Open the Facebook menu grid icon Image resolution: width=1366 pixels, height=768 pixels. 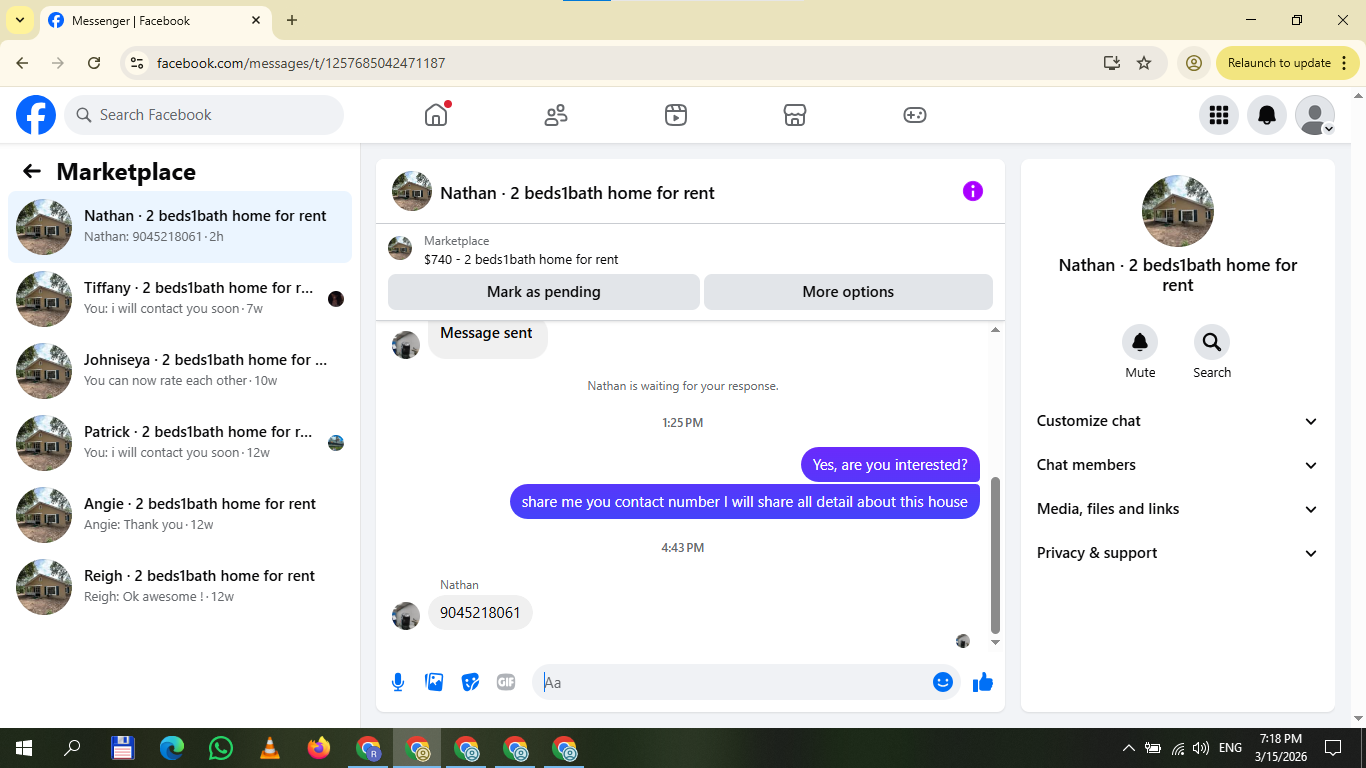click(1219, 115)
